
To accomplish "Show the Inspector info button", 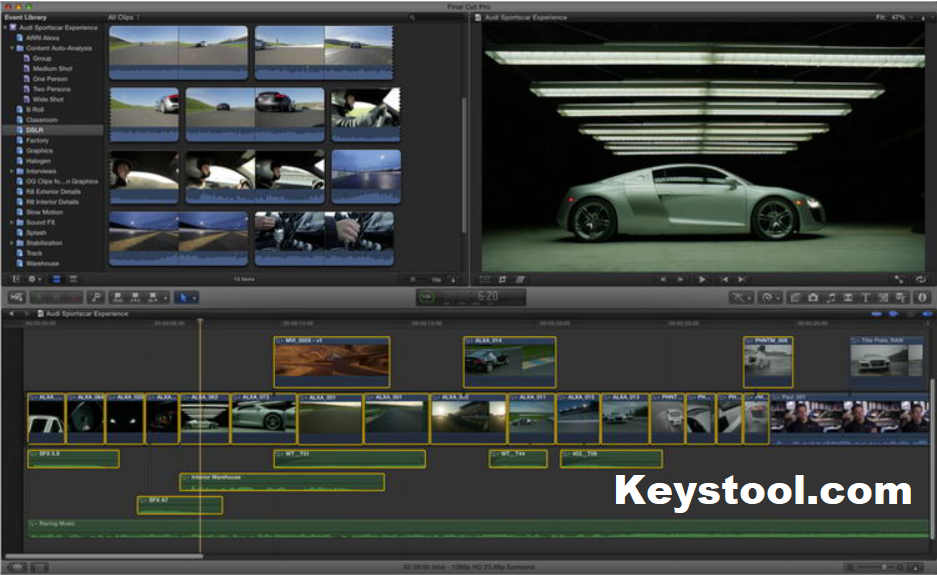I will [922, 297].
